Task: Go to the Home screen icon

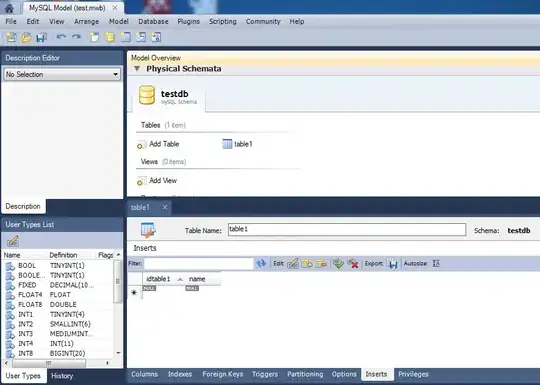Action: [9, 8]
